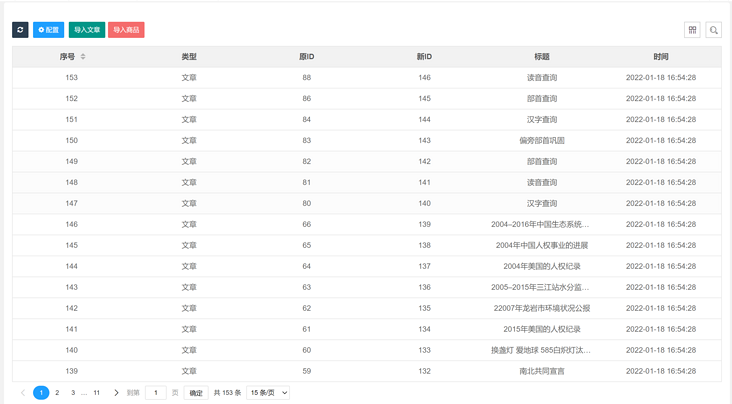Click 读音查询 title in row 148
Screen dimensions: 732x404
[x=542, y=183]
